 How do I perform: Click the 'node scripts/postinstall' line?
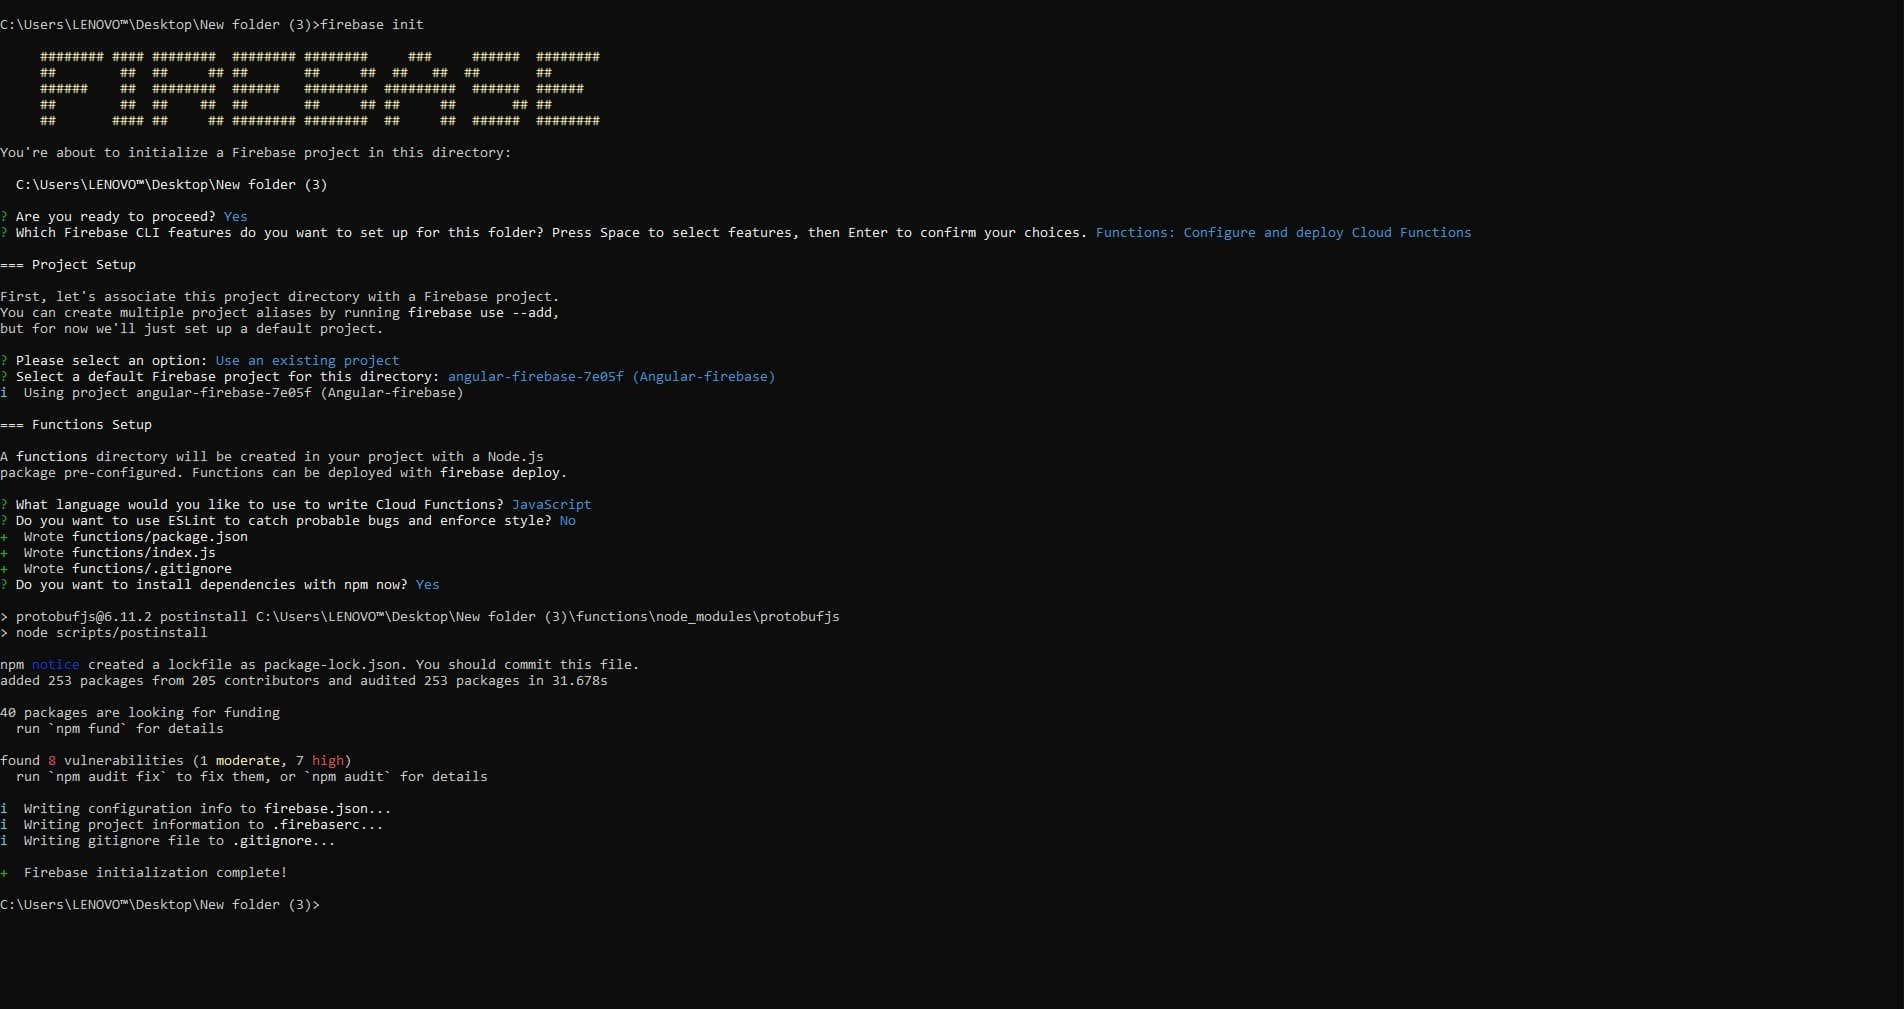[111, 633]
